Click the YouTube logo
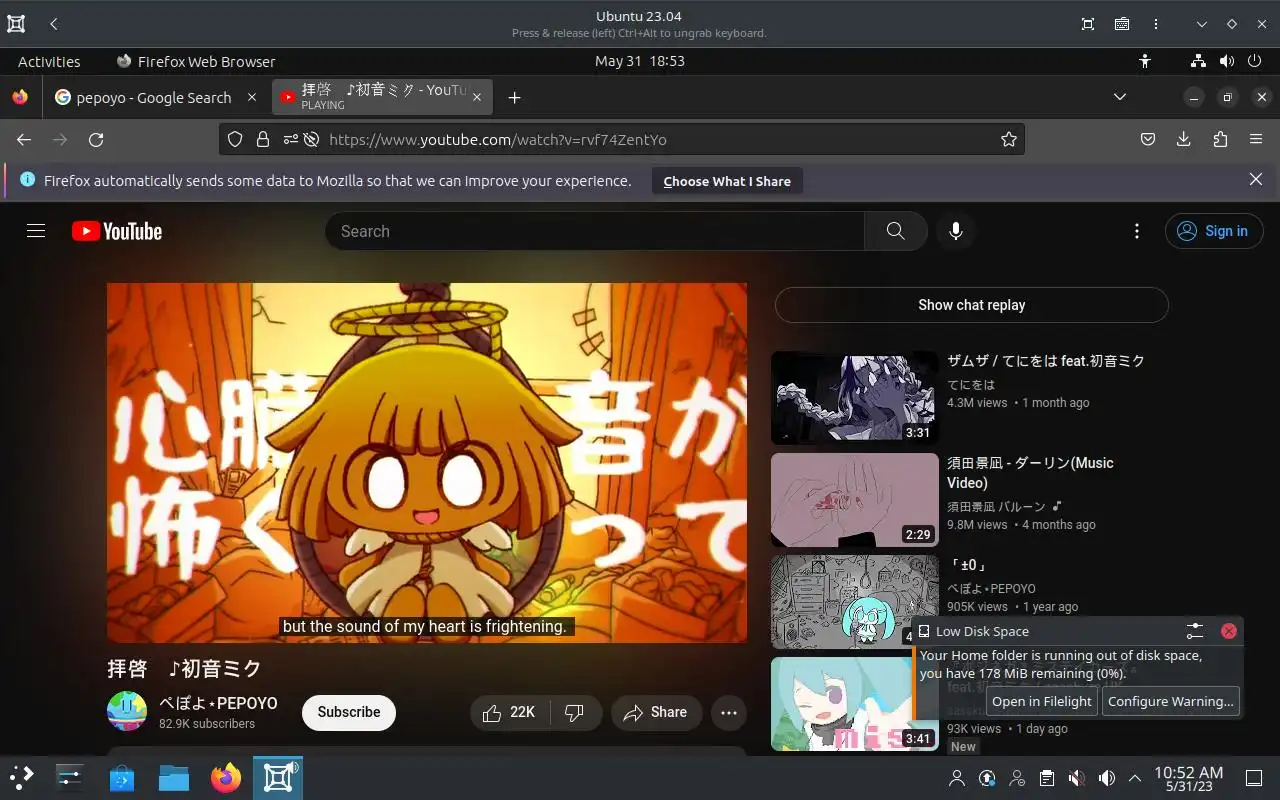This screenshot has width=1280, height=800. pos(117,231)
